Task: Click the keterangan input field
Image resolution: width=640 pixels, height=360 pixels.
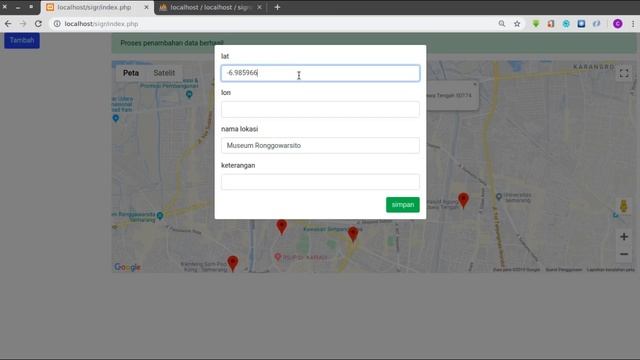Action: tap(320, 182)
